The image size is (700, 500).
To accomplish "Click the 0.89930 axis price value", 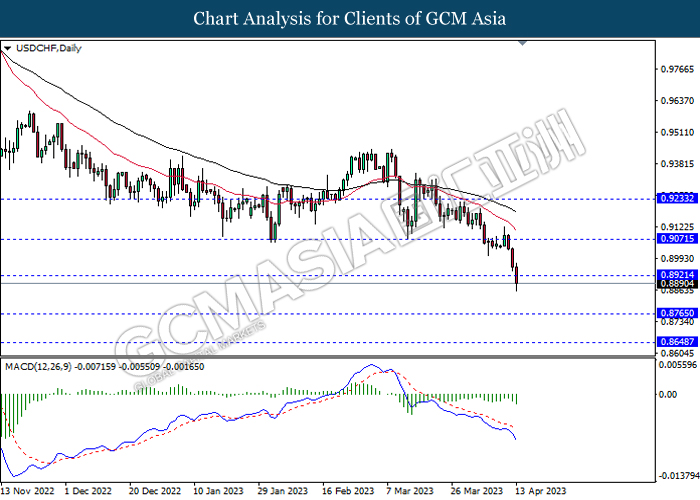I will pos(677,258).
